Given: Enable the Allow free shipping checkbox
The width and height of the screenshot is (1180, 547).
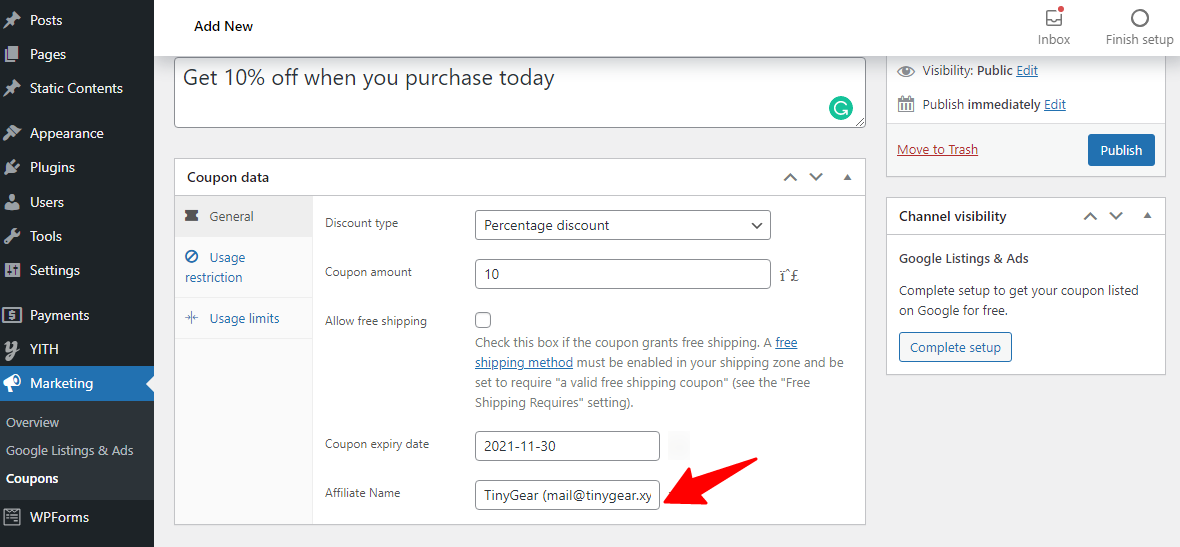Looking at the screenshot, I should pyautogui.click(x=483, y=320).
